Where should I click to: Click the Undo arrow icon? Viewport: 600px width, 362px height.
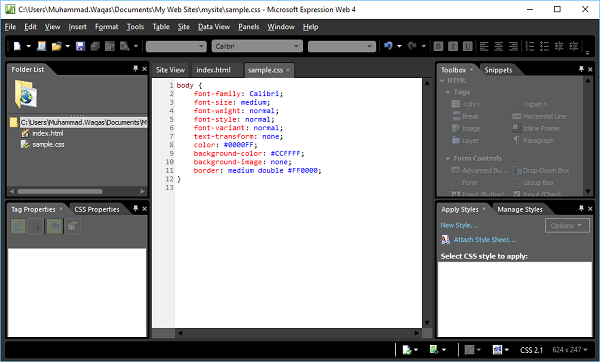point(388,46)
